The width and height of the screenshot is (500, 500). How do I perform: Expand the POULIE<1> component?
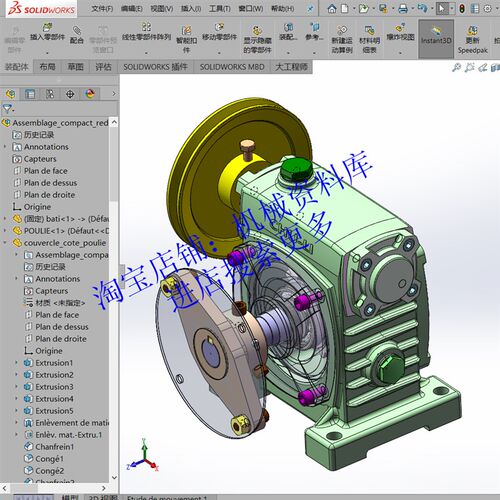(x=5, y=231)
